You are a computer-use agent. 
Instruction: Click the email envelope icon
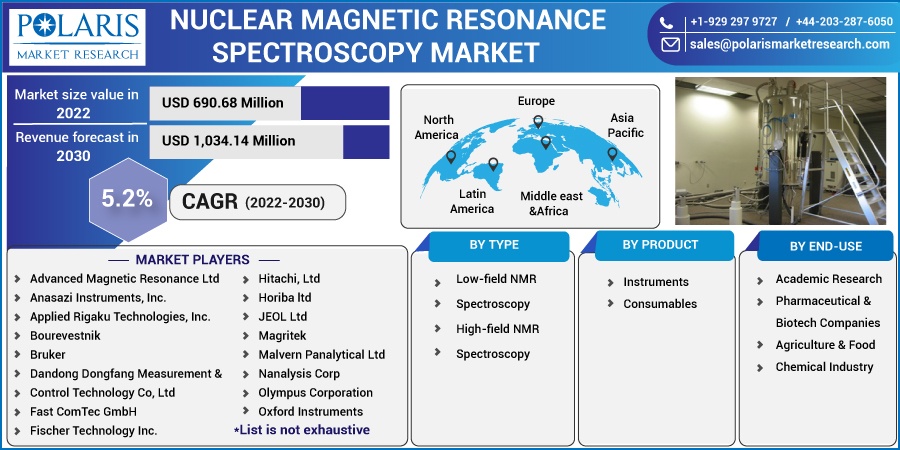(670, 44)
